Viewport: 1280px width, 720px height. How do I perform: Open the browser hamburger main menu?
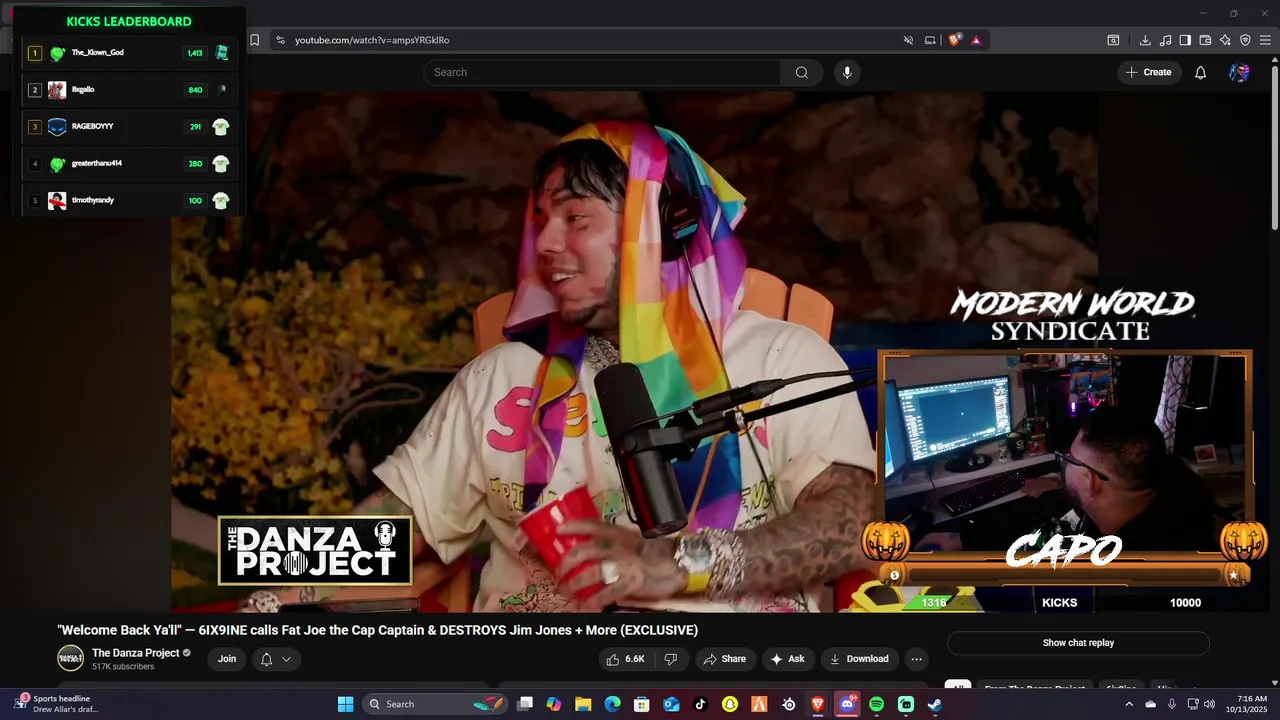tap(1265, 40)
